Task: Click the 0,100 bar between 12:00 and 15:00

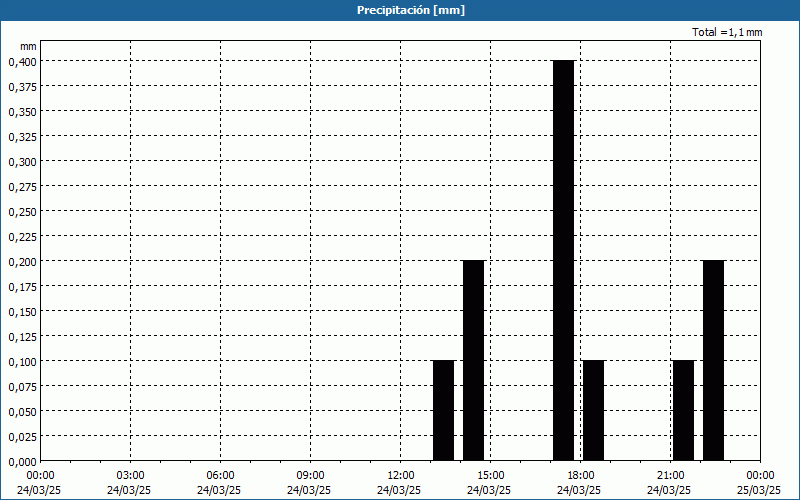Action: coord(443,410)
